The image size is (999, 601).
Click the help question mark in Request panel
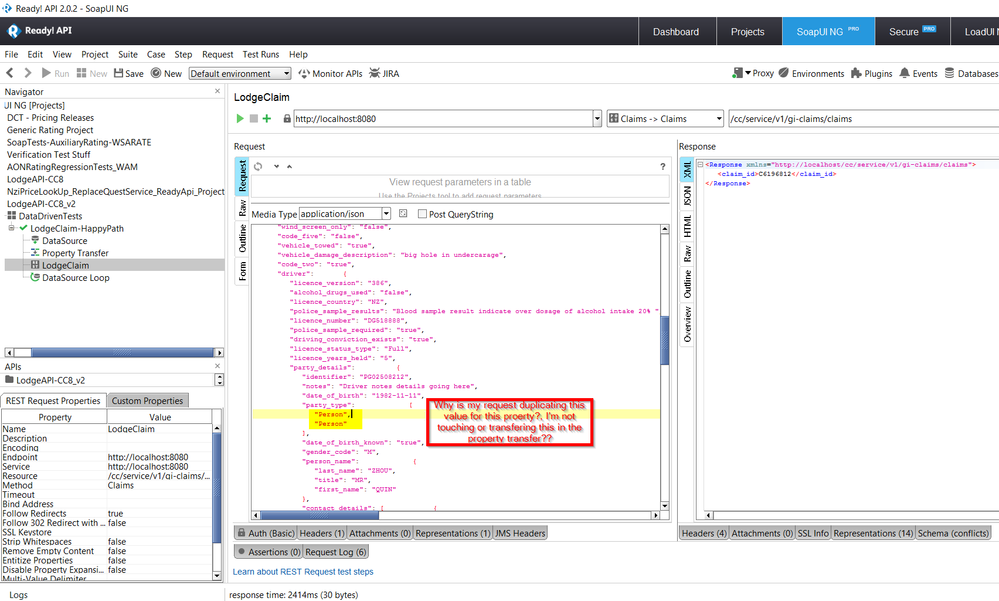coord(662,166)
